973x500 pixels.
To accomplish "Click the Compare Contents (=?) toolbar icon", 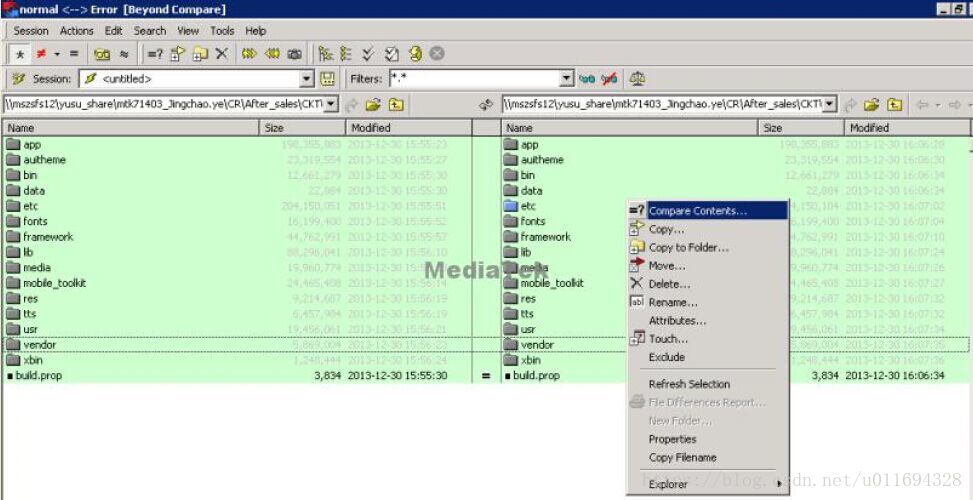I will 155,55.
